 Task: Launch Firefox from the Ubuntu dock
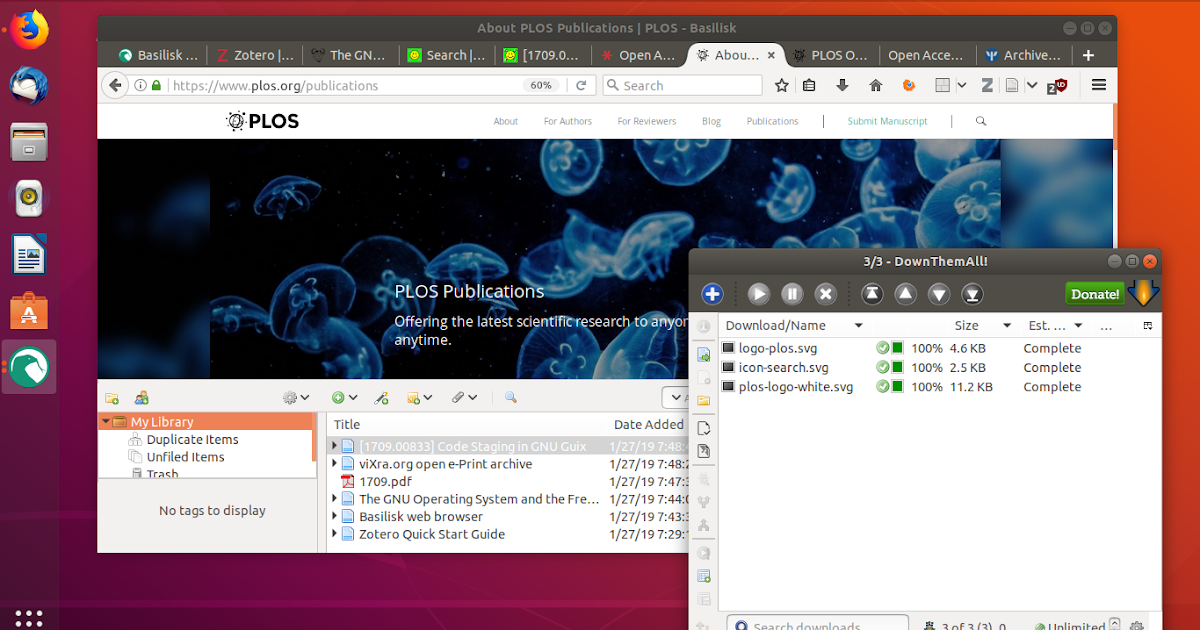click(28, 29)
